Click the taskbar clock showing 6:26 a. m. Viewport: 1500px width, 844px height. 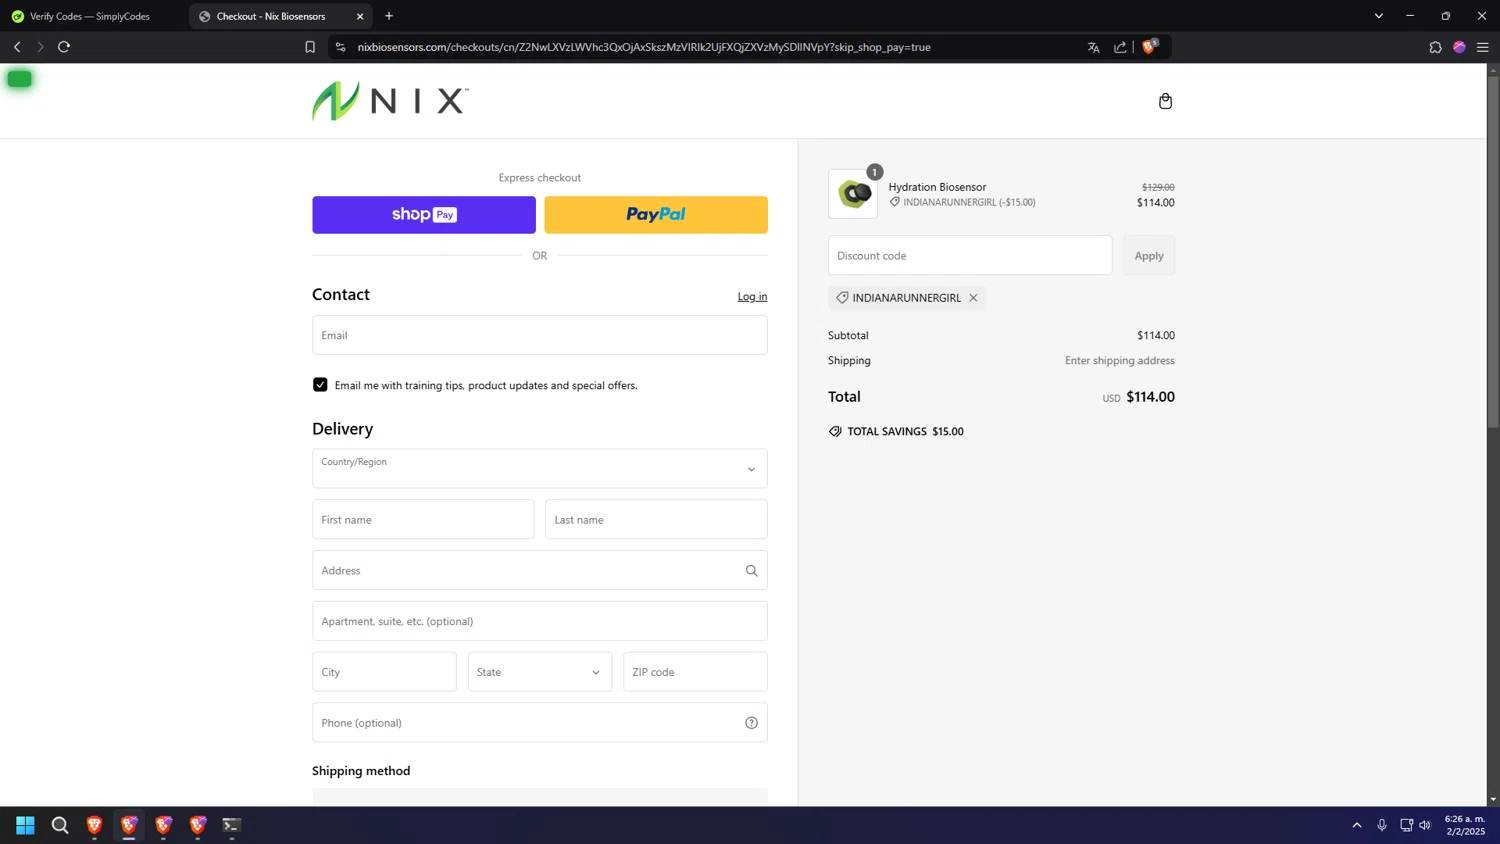[1465, 825]
